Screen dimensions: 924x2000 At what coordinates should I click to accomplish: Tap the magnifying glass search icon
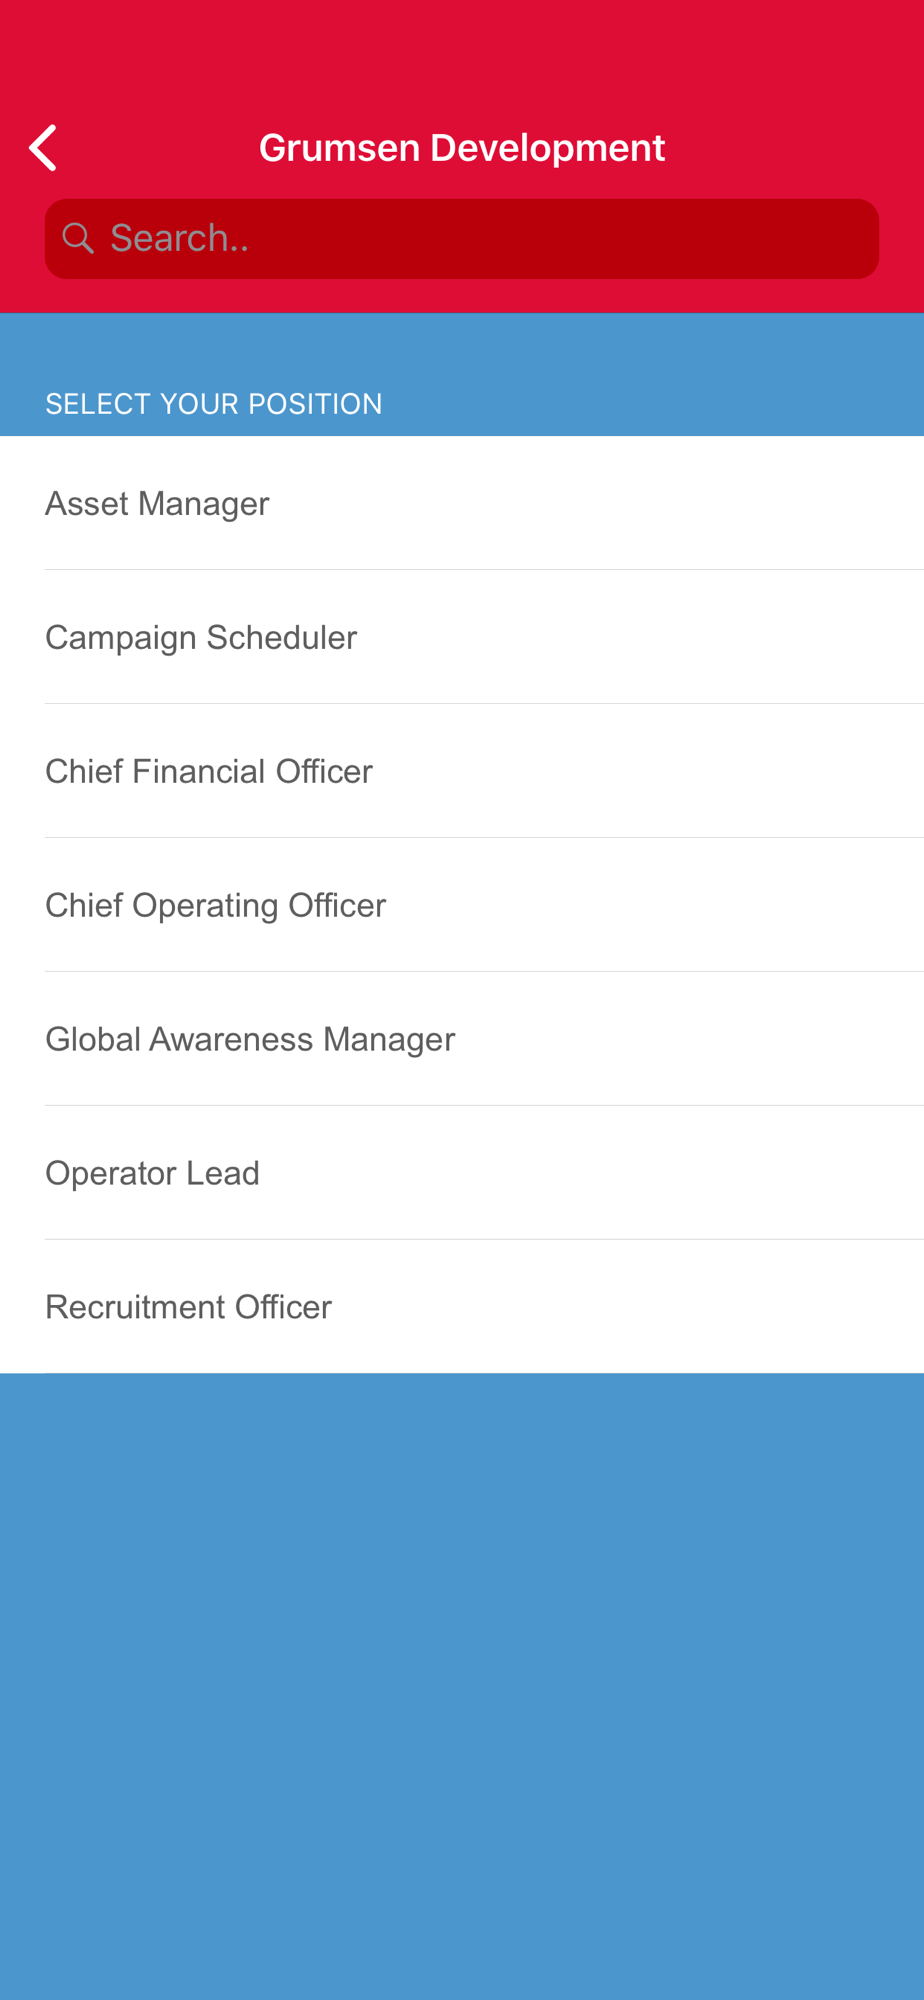(78, 238)
